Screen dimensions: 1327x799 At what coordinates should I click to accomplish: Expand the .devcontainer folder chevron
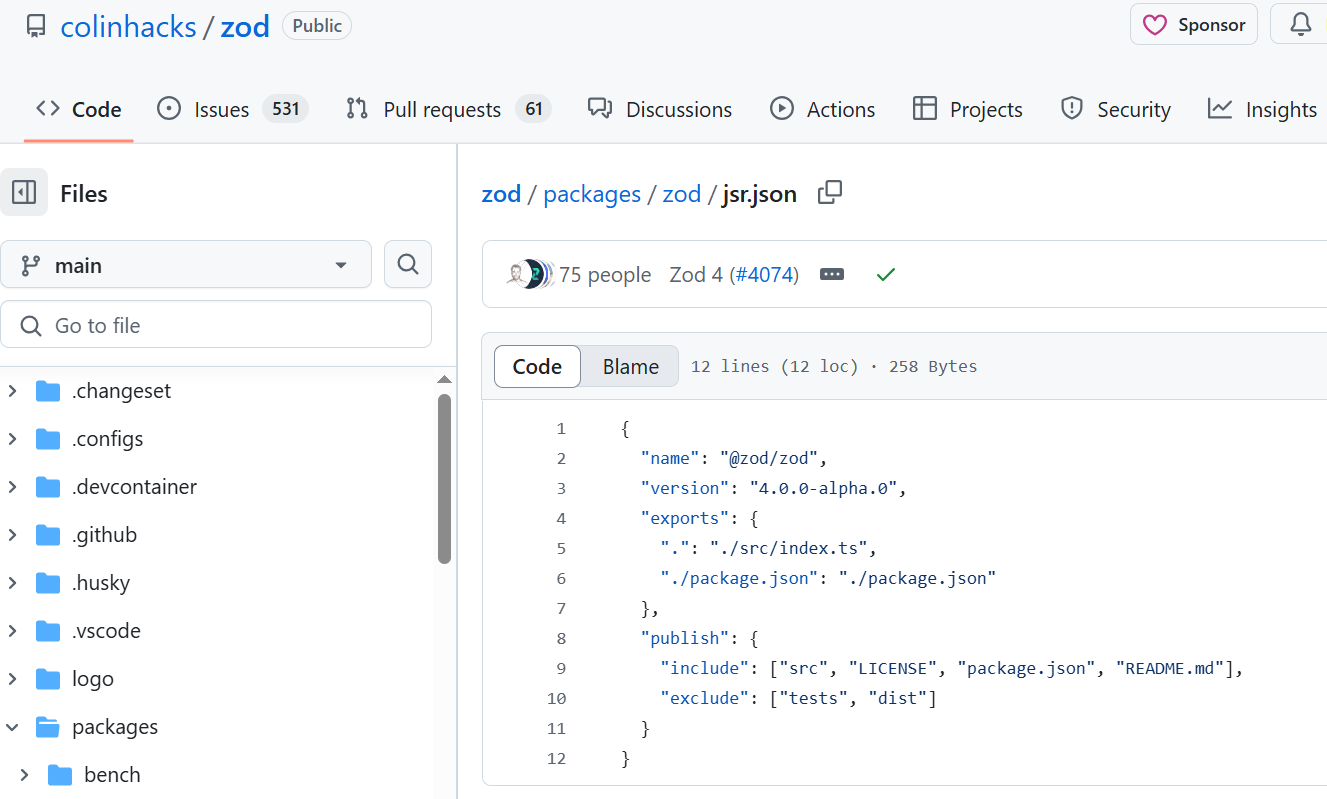tap(12, 487)
